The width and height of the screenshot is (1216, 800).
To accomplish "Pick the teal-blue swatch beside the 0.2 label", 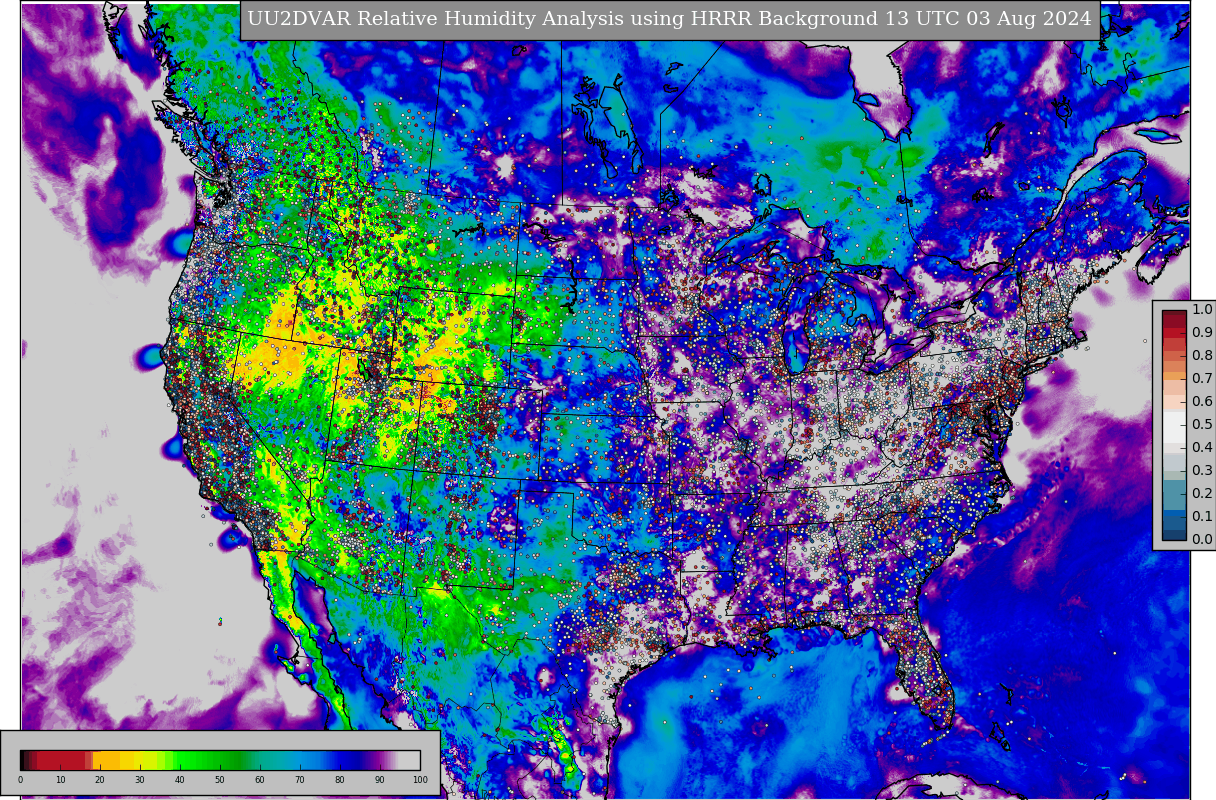I will point(1174,494).
